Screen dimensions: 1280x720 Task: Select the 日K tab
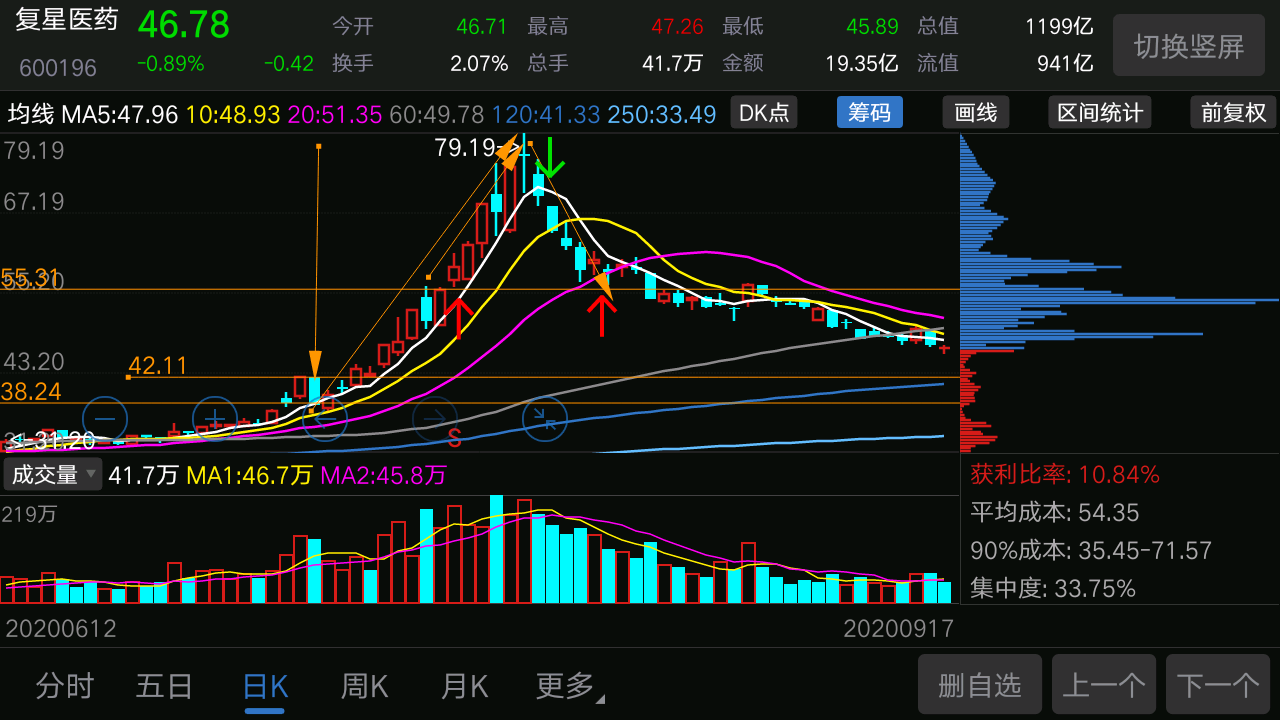(265, 686)
